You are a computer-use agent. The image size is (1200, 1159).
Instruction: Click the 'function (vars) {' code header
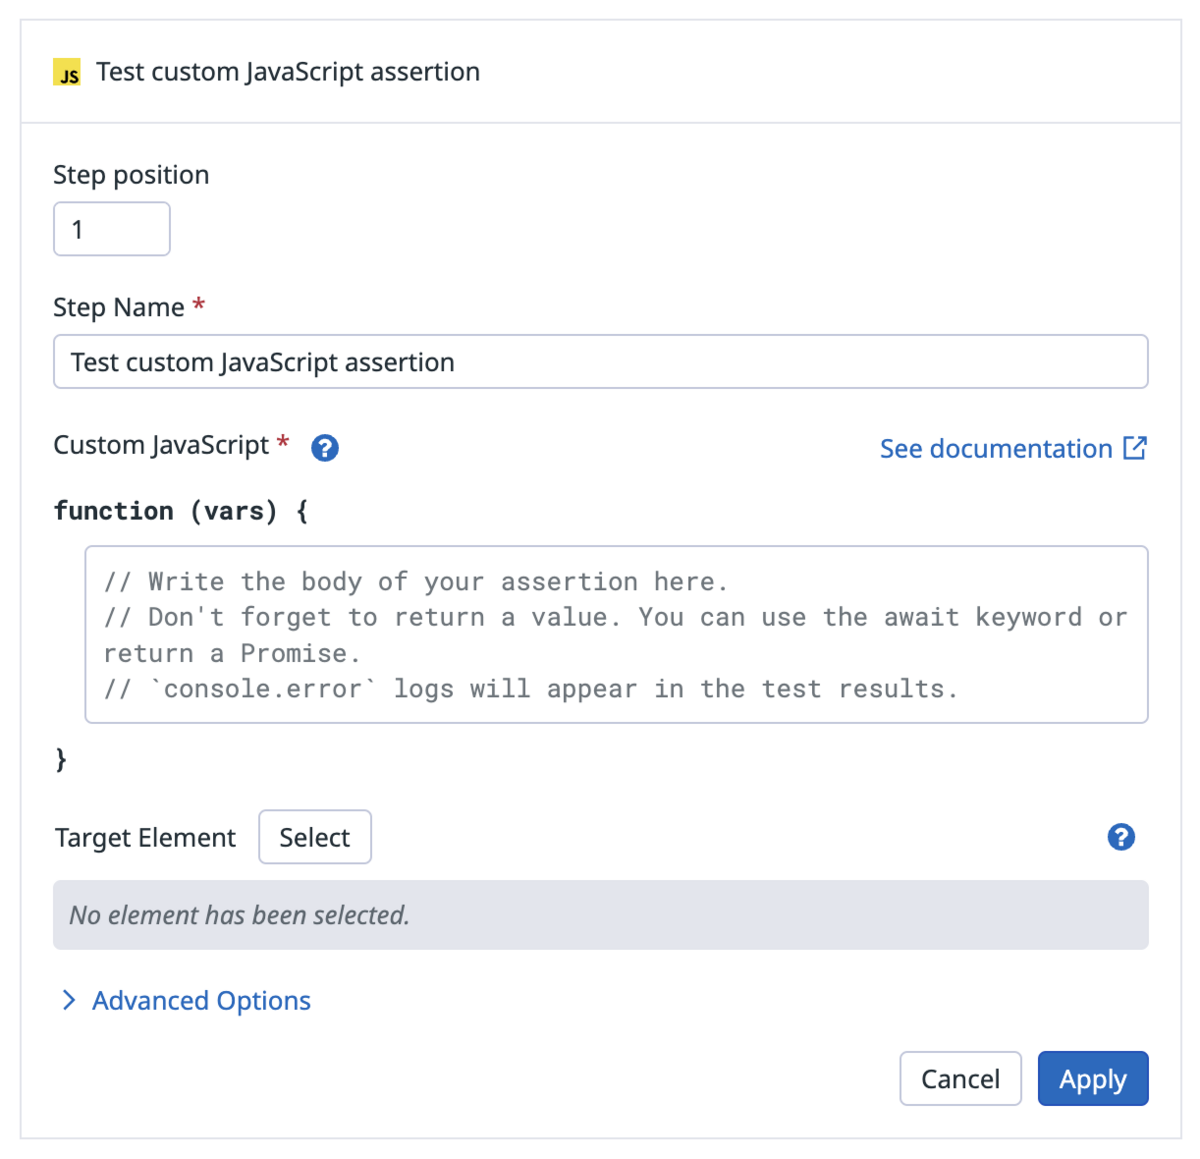[181, 511]
